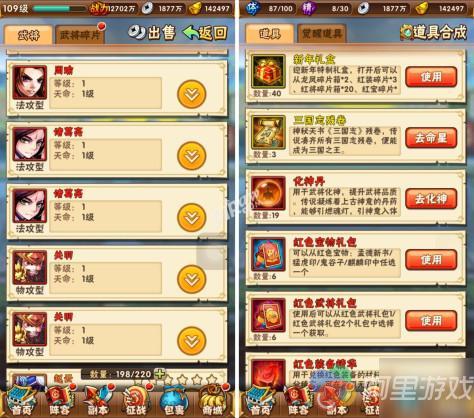
Task: Switch to the 觉醒道具 tab
Action: pos(322,34)
